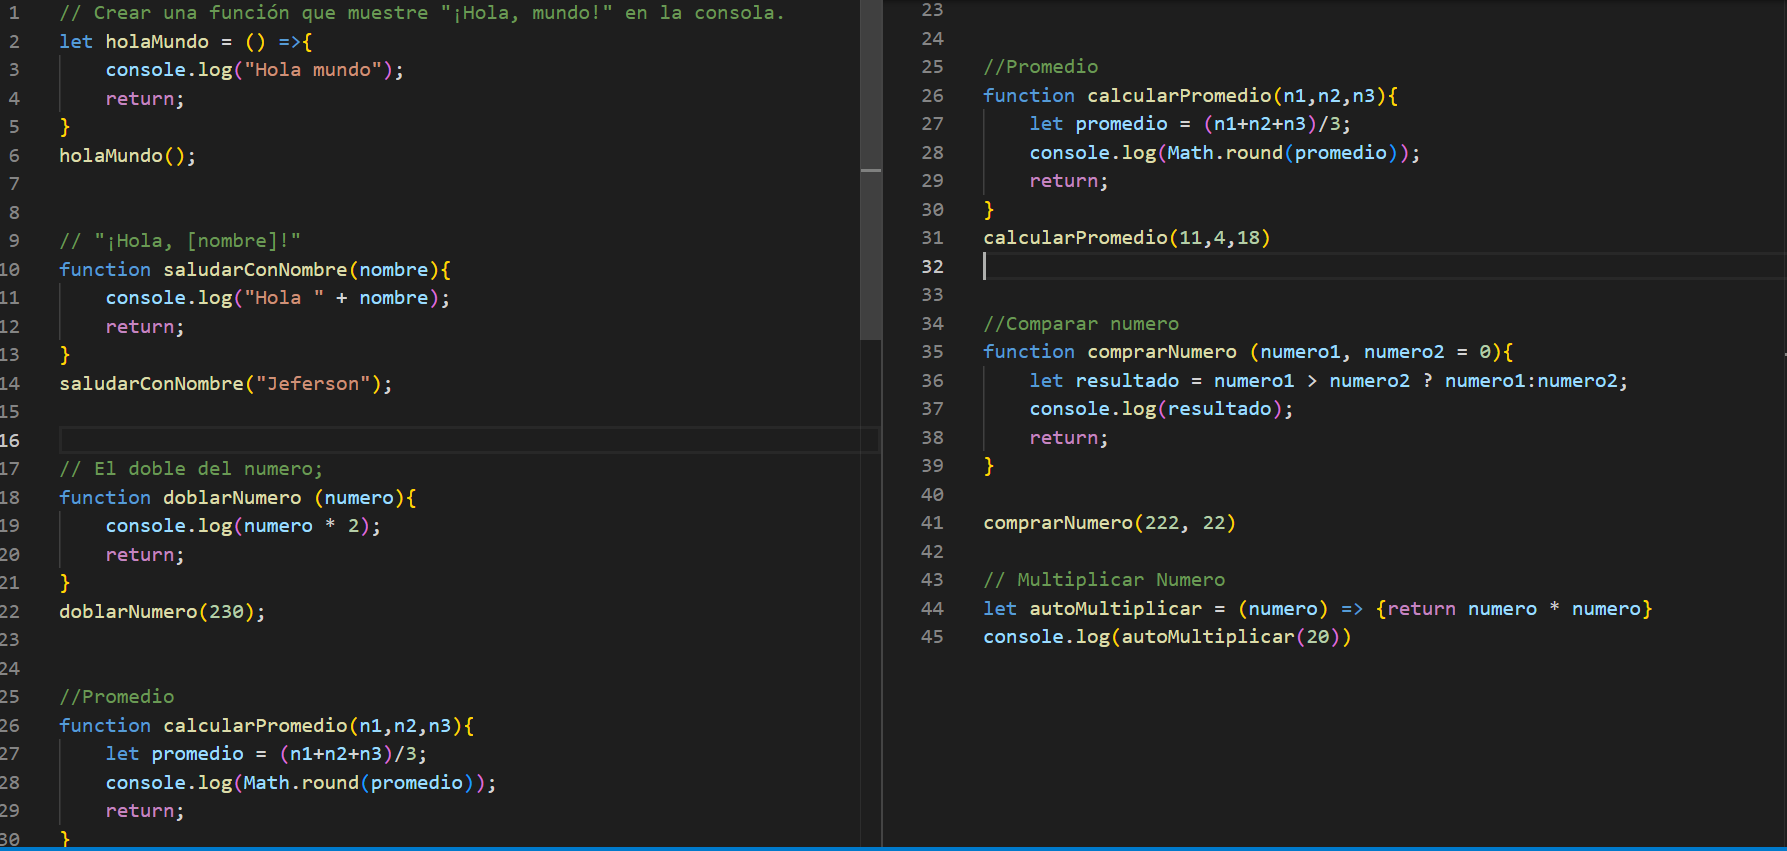Image resolution: width=1787 pixels, height=851 pixels.
Task: Click calcularPromedio declaration in the right editor pane
Action: tap(1191, 96)
